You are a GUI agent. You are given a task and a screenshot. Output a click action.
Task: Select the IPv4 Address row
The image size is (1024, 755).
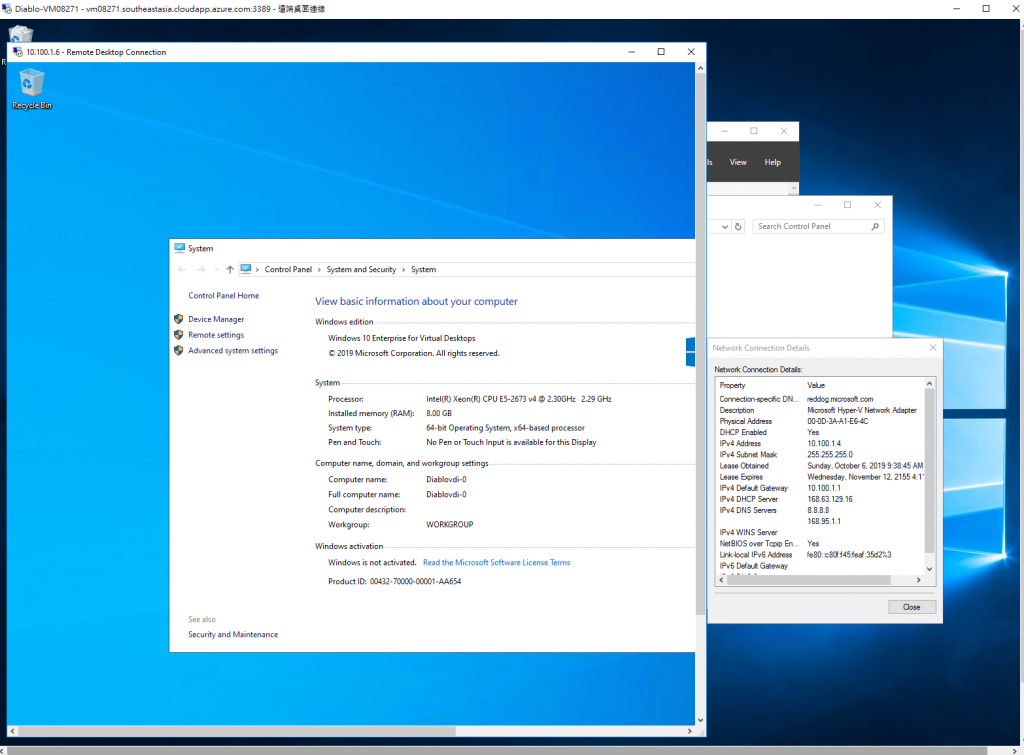[820, 443]
